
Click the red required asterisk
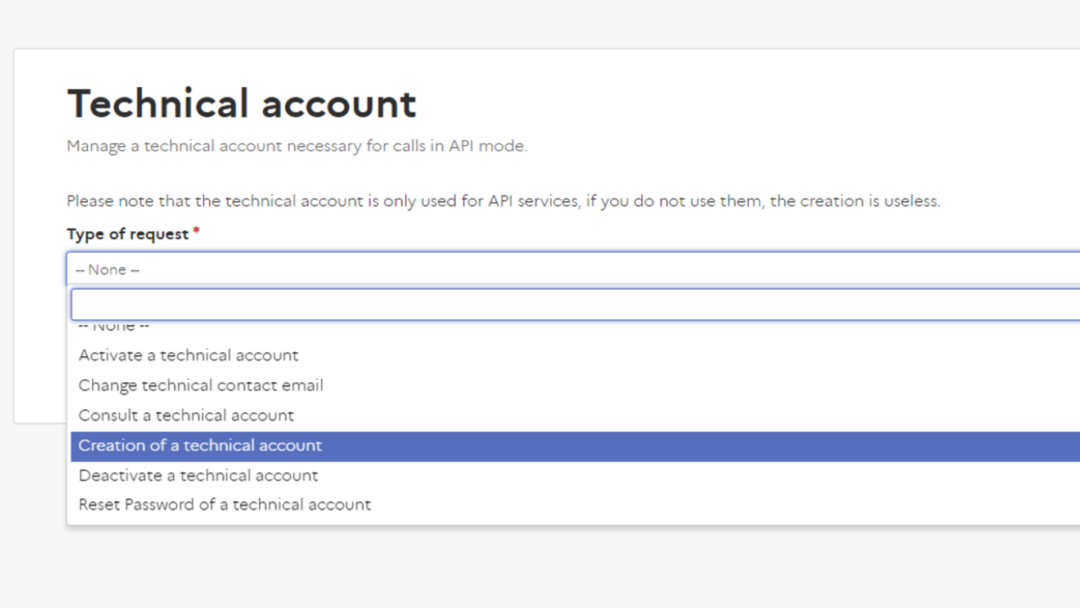(x=196, y=232)
